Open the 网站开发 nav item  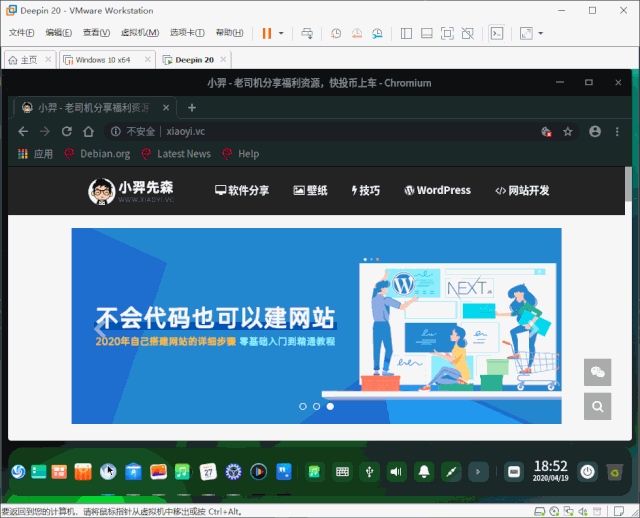coord(522,190)
